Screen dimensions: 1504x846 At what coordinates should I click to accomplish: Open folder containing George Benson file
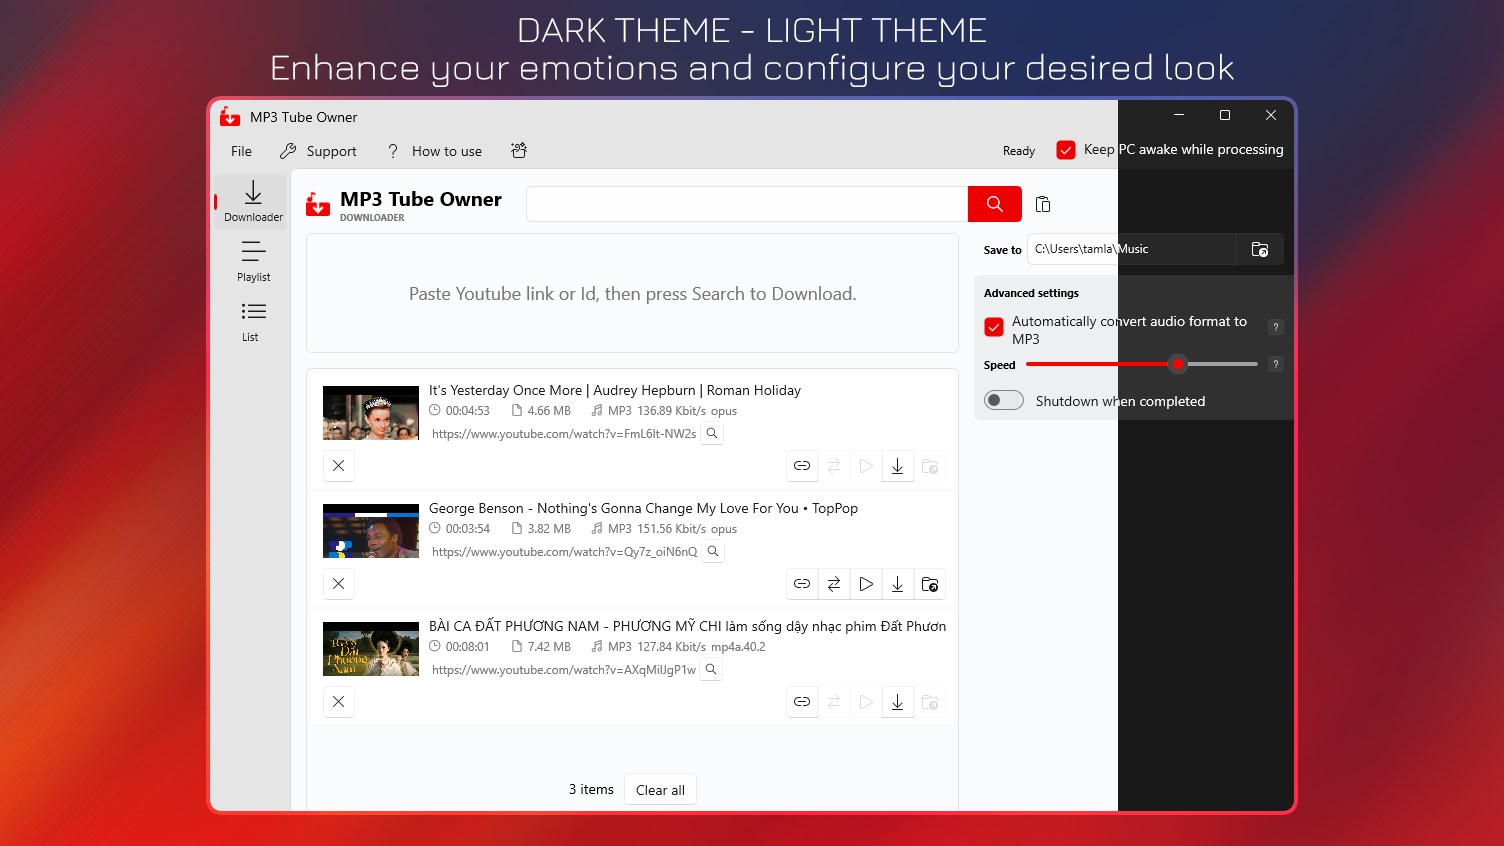pos(929,584)
